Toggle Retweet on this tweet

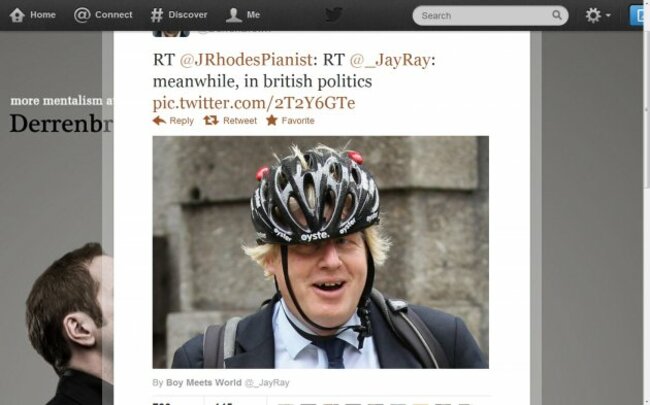click(230, 121)
